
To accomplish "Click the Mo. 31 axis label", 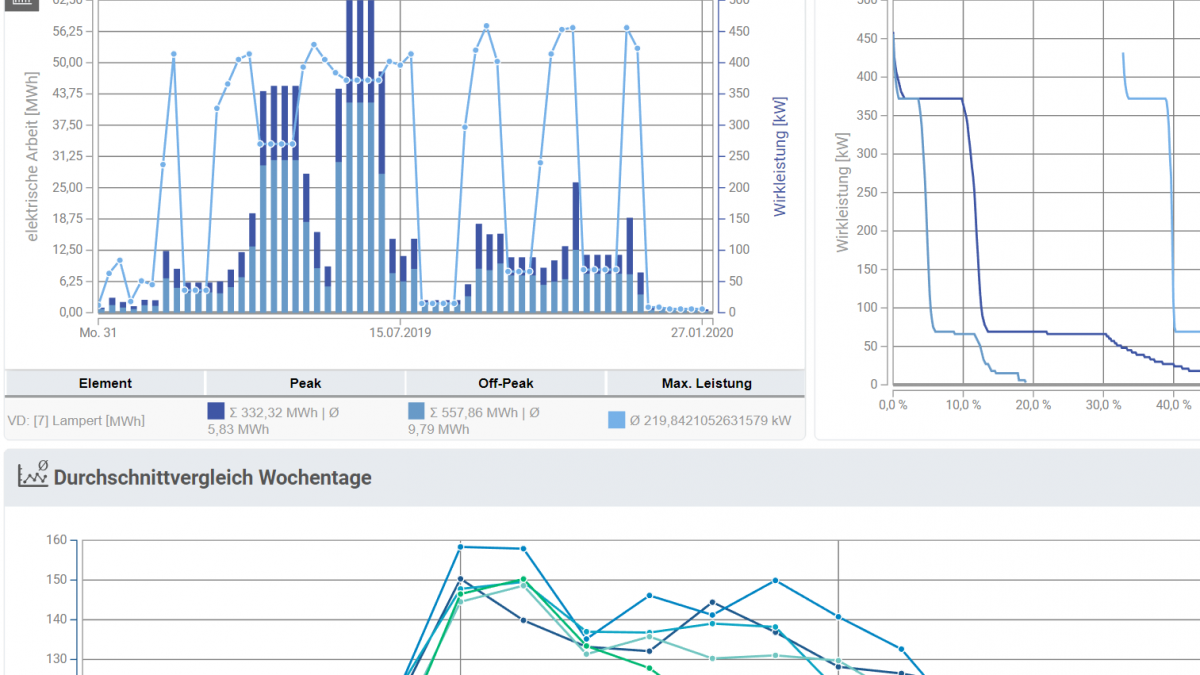I will click(x=98, y=332).
